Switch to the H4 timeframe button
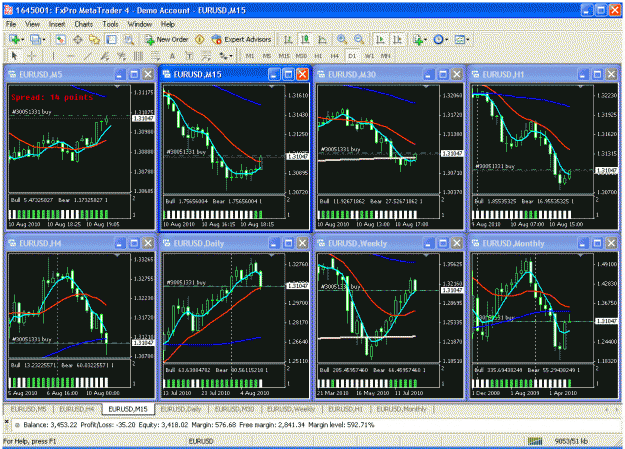The height and width of the screenshot is (449, 625). [335, 56]
